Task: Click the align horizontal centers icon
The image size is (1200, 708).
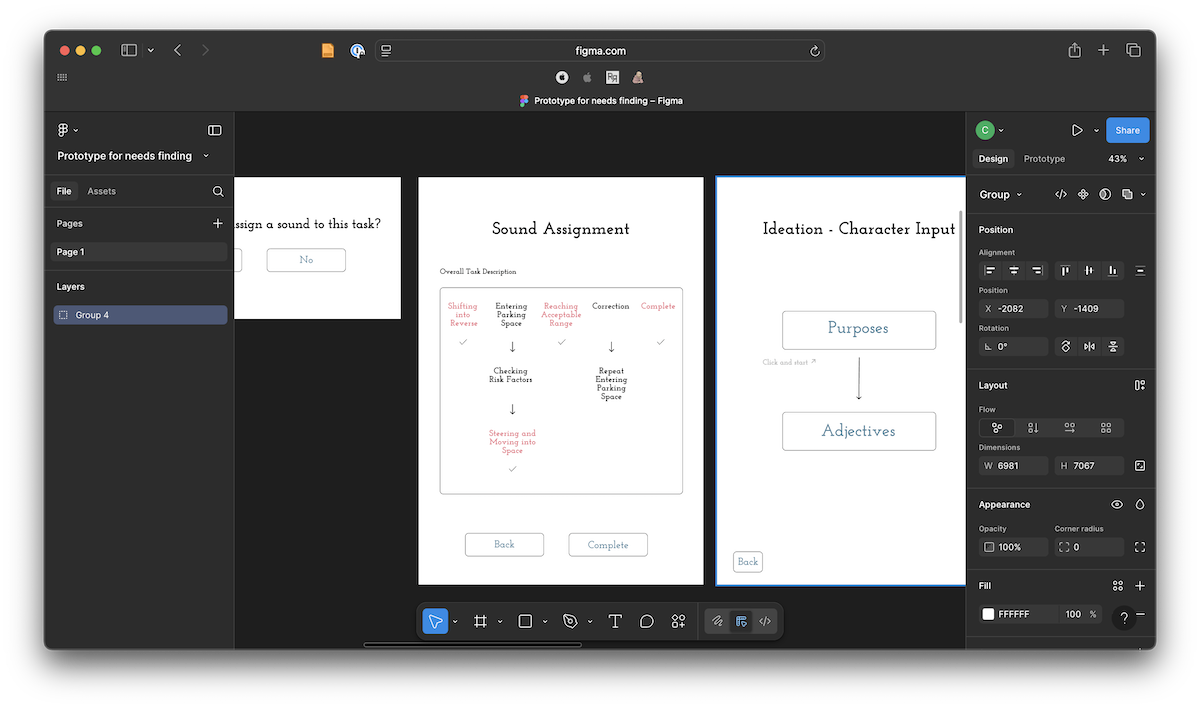Action: tap(1013, 270)
